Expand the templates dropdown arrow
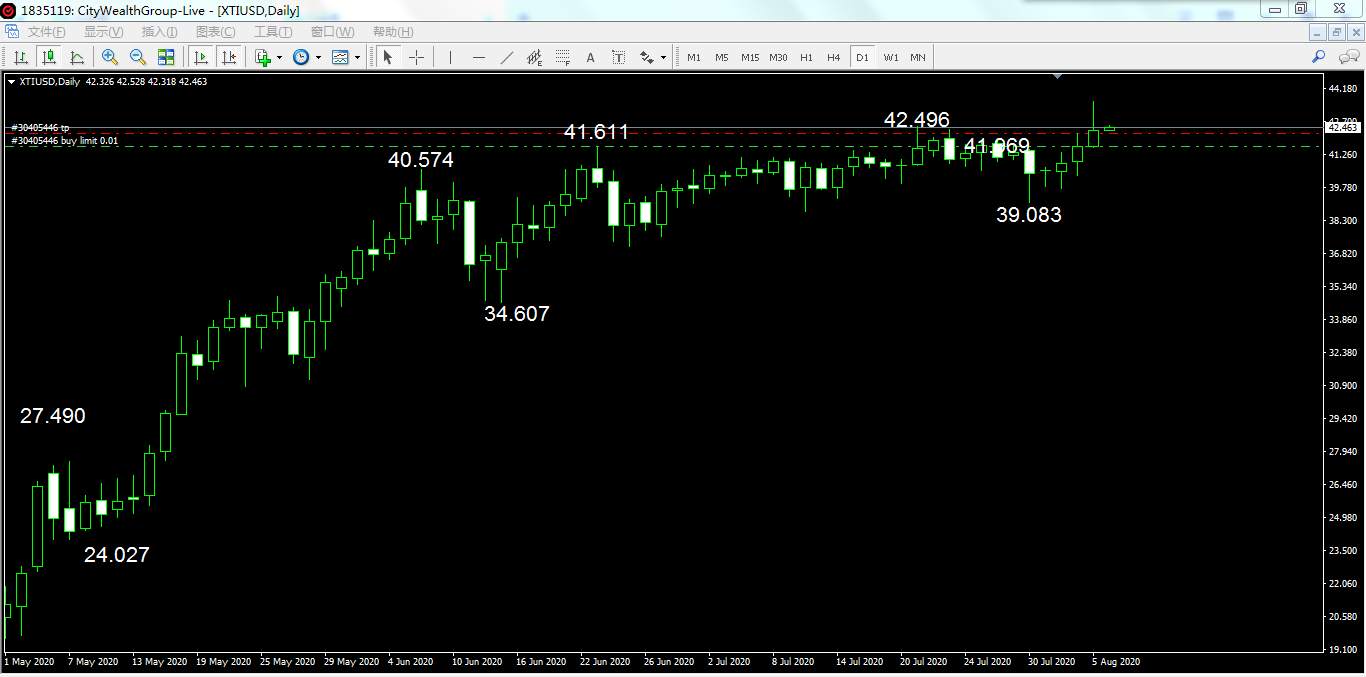1366x677 pixels. (x=357, y=57)
